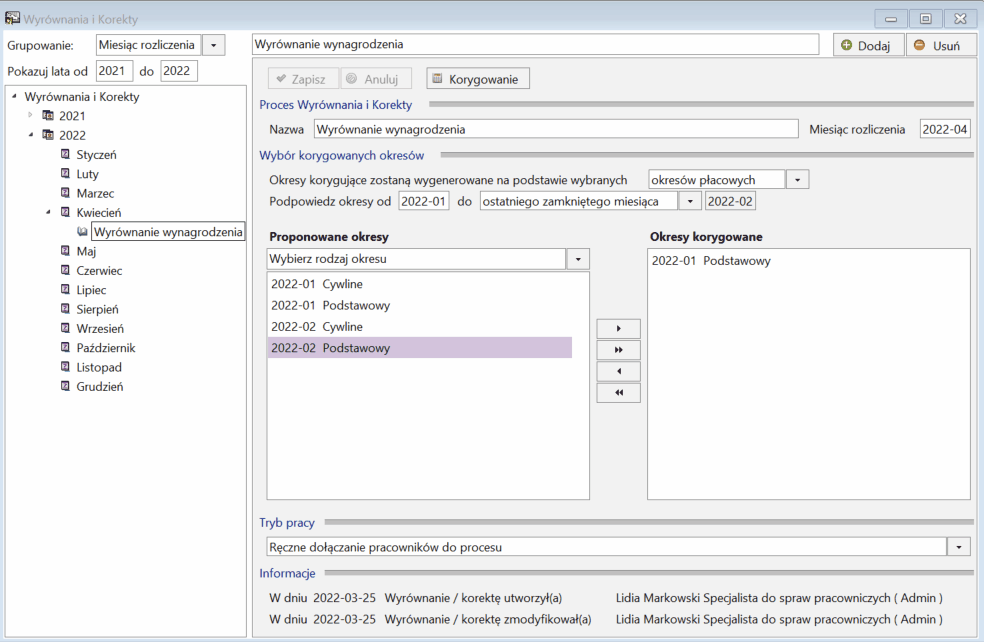The image size is (984, 642).
Task: Open the Grupowanie dropdown arrow
Action: [213, 45]
